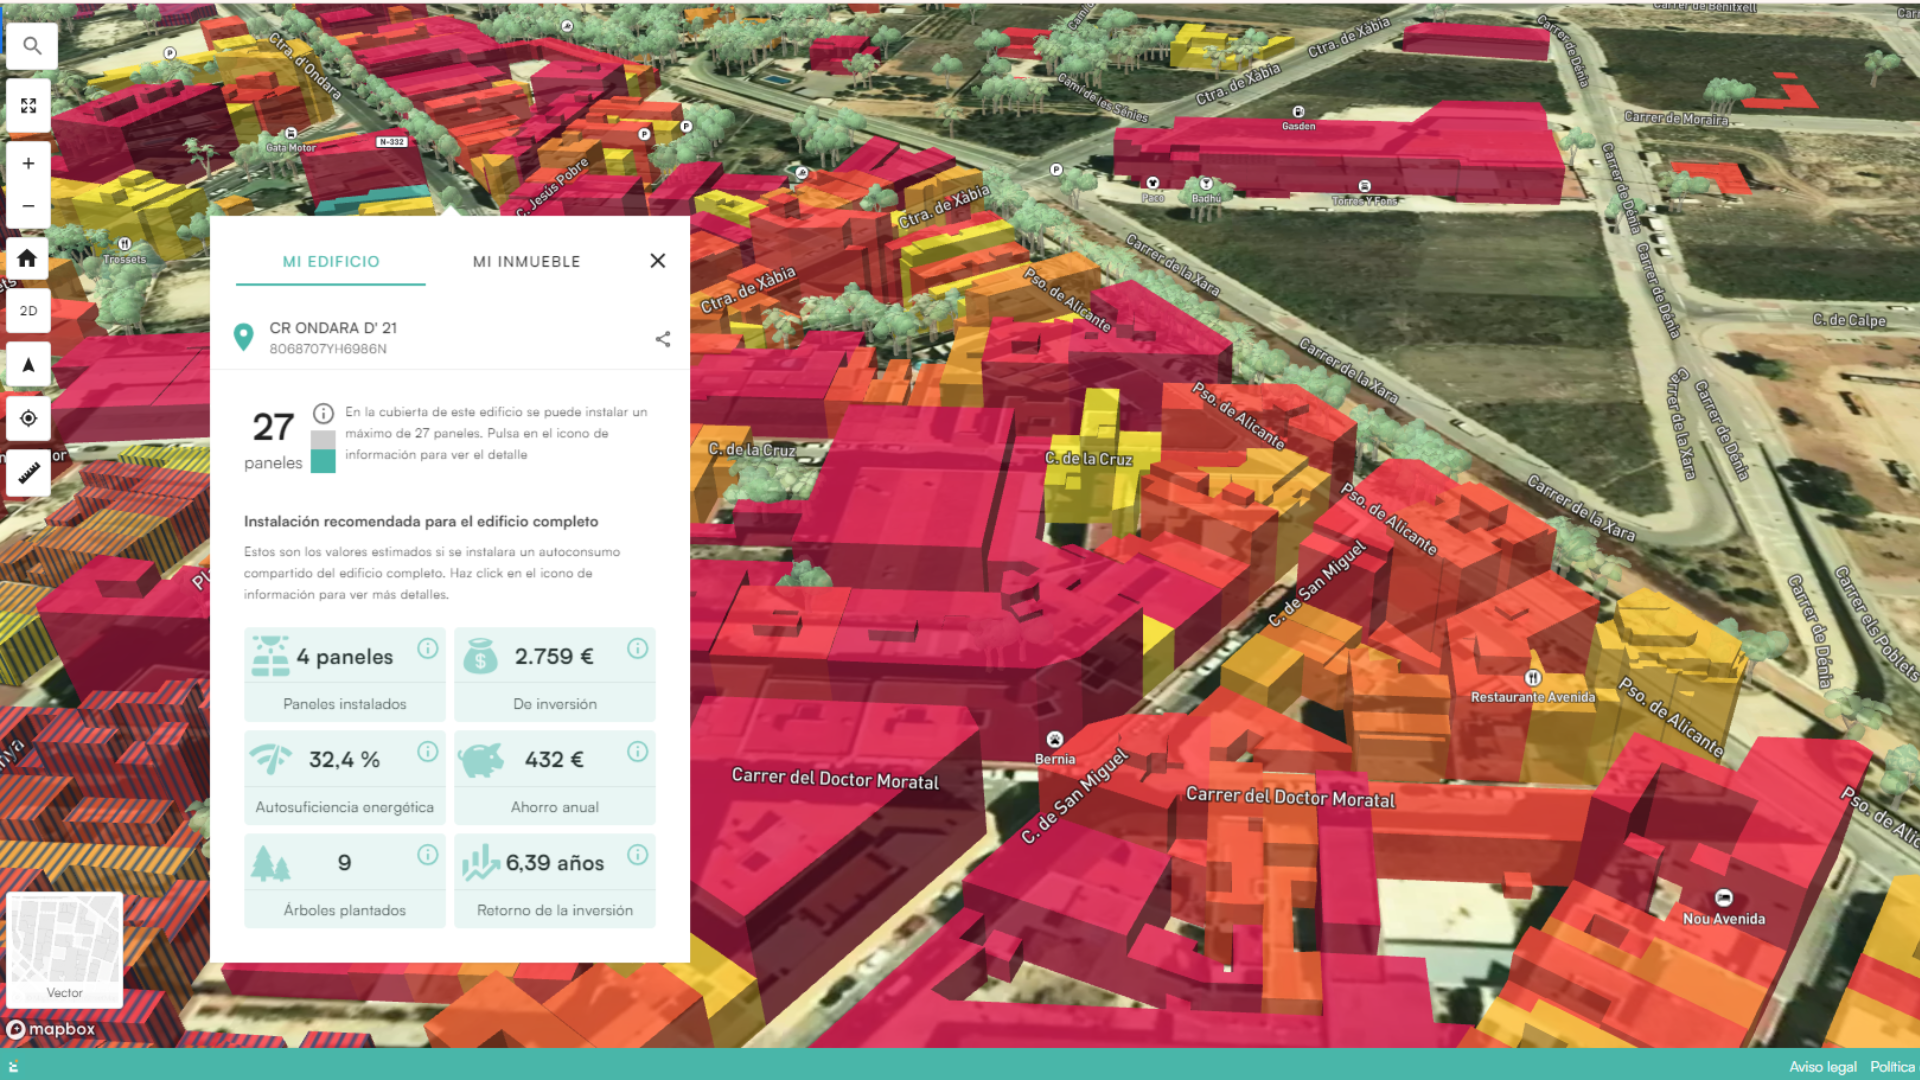This screenshot has width=1920, height=1080.
Task: Zoom out with the minus button
Action: pyautogui.click(x=27, y=205)
